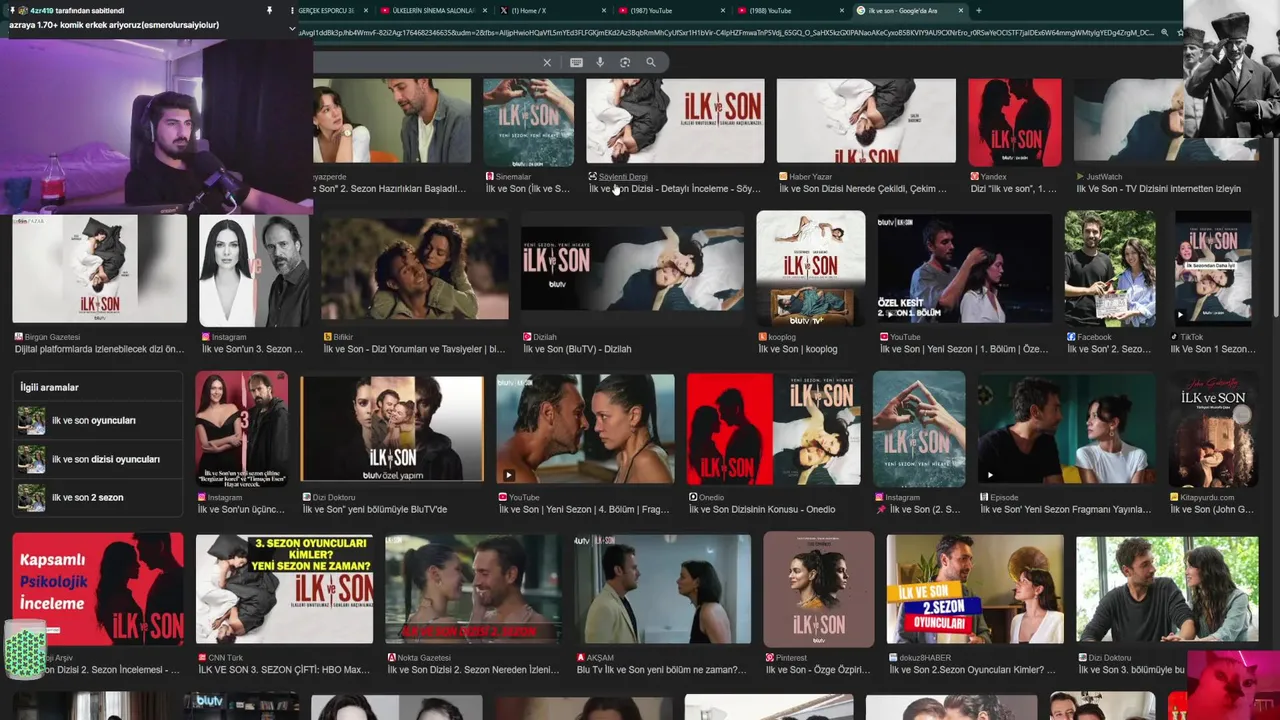Click the Atatürk photo overlay
The width and height of the screenshot is (1280, 720).
pyautogui.click(x=1231, y=68)
